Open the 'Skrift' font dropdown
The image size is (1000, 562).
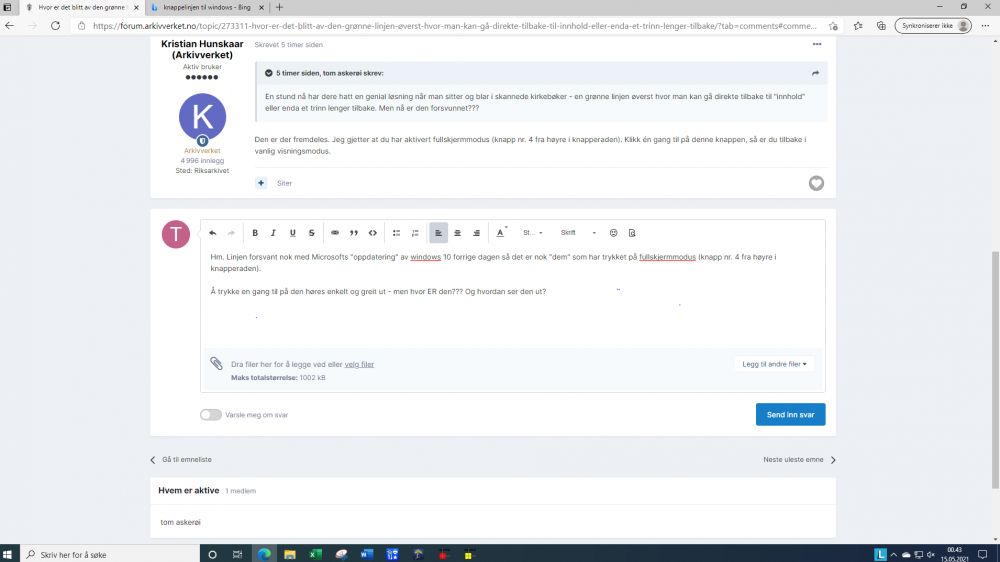point(578,233)
